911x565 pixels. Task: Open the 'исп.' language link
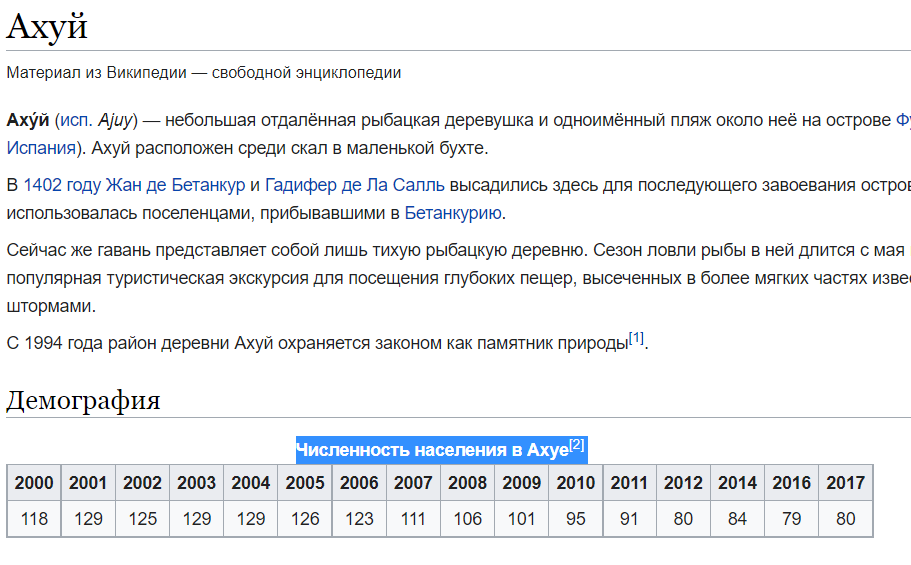click(x=75, y=120)
